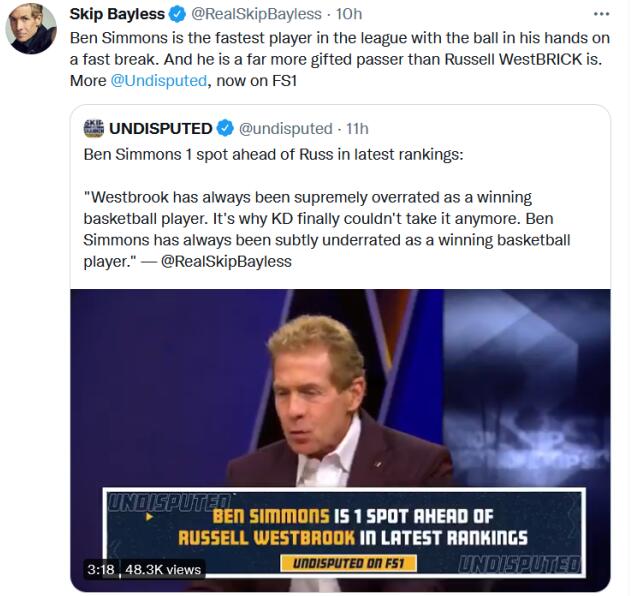Click the 48.3K views counter
The width and height of the screenshot is (631, 596).
pyautogui.click(x=163, y=569)
